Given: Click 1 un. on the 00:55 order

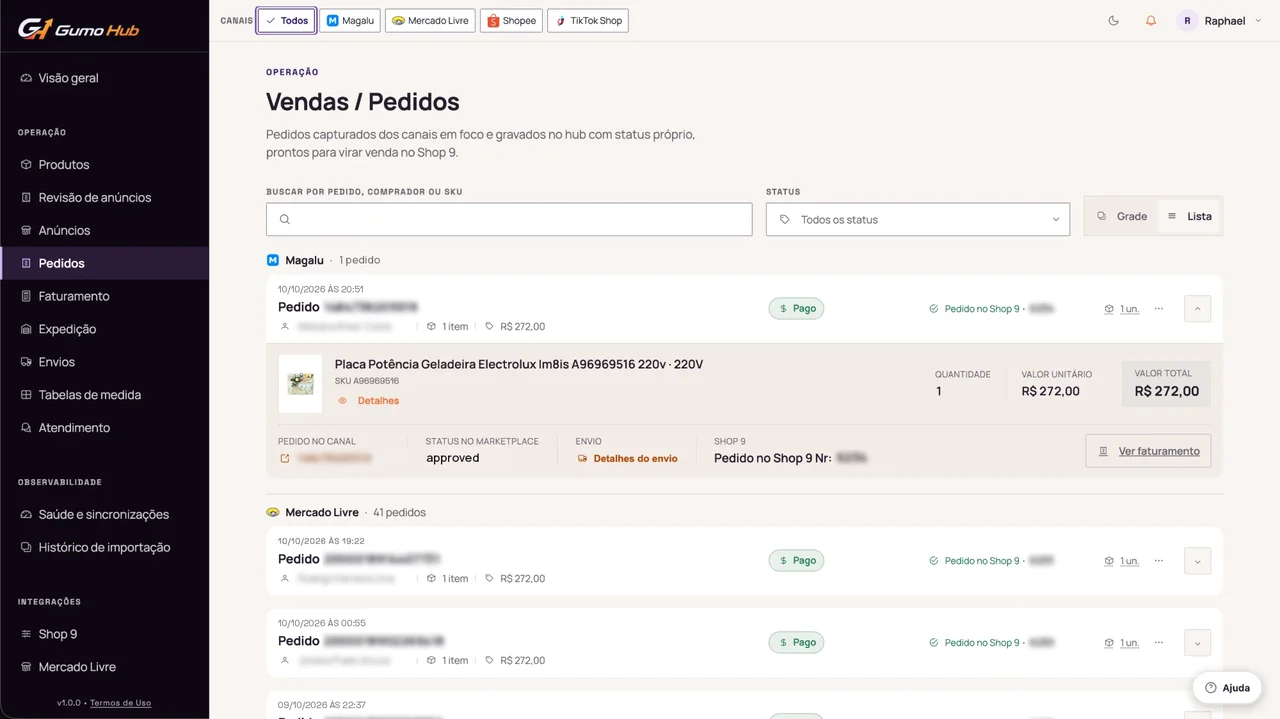Looking at the screenshot, I should pyautogui.click(x=1122, y=643).
